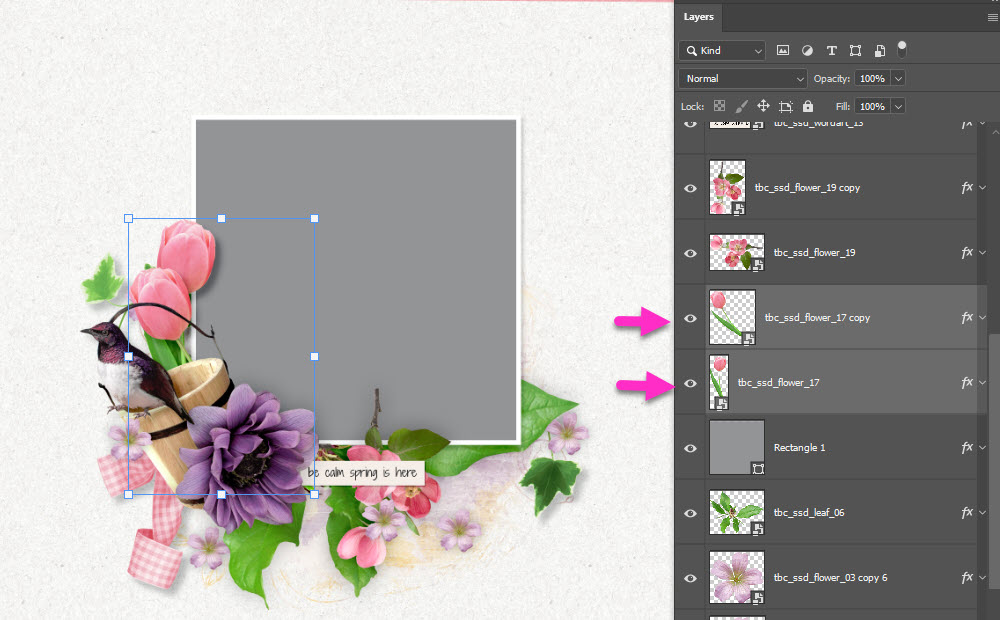Toggle visibility of tbc_ssd_flower_17 layer
This screenshot has width=1000, height=620.
pyautogui.click(x=690, y=383)
